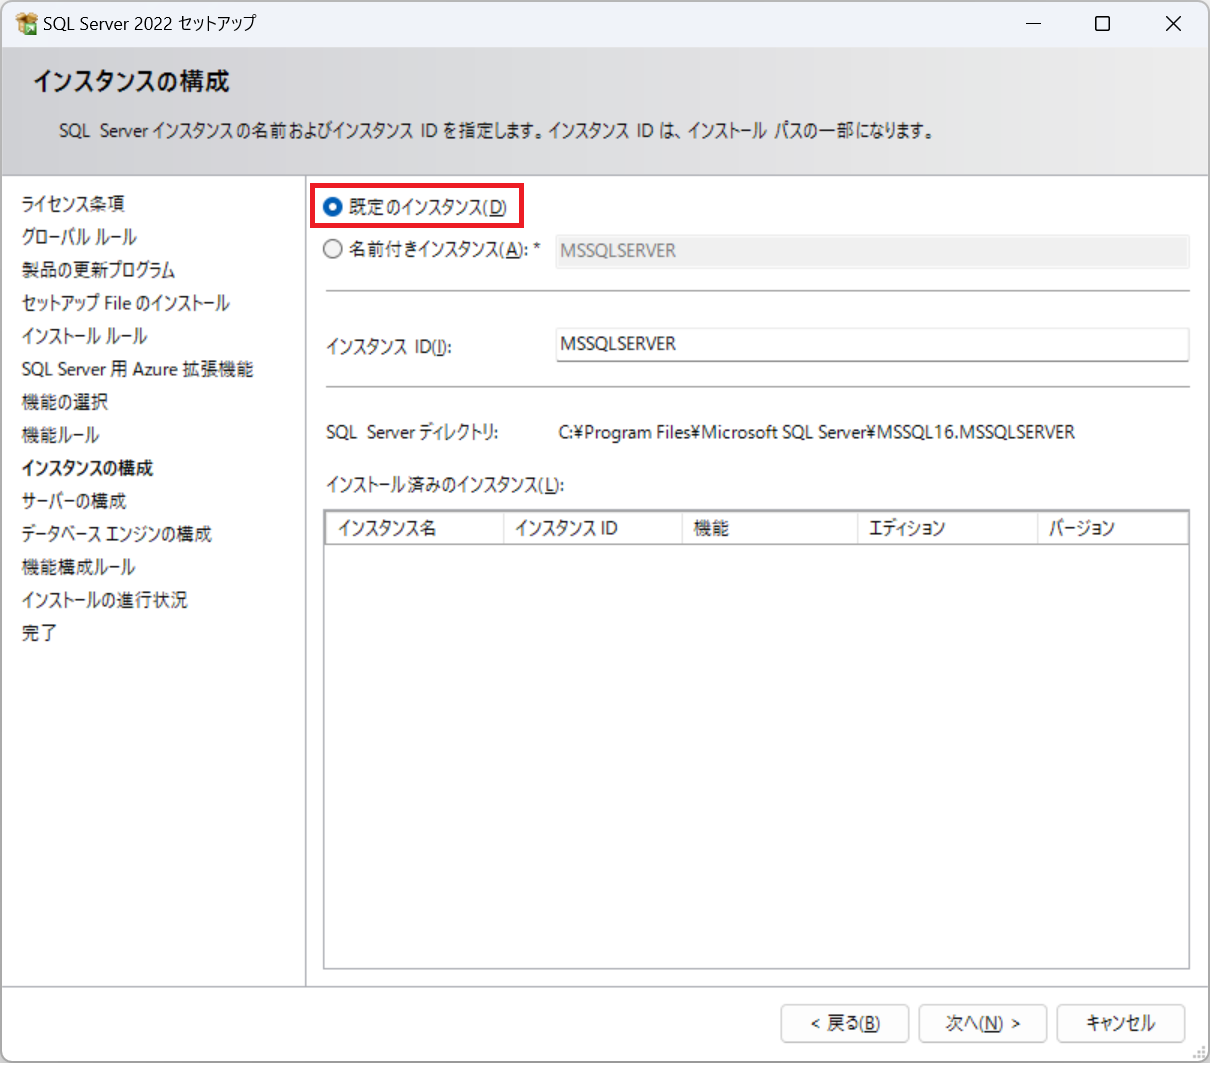Screen dimensions: 1210x1065
Task: Sort by the インスタンス名 column header
Action: [414, 528]
